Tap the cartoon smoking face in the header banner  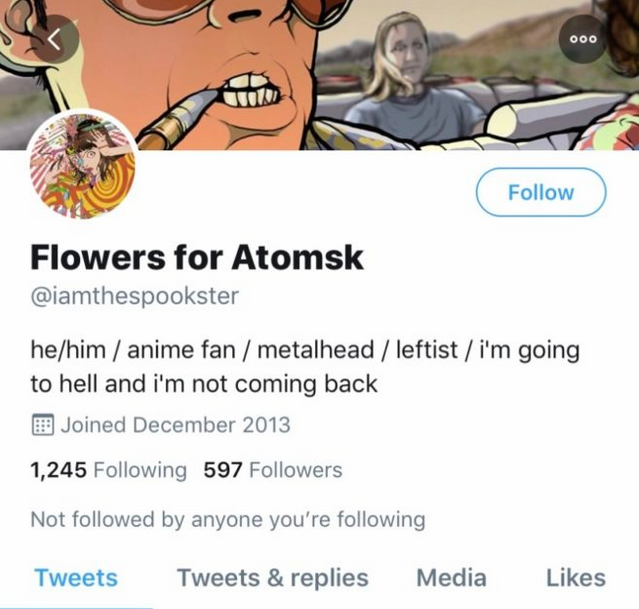[x=230, y=60]
